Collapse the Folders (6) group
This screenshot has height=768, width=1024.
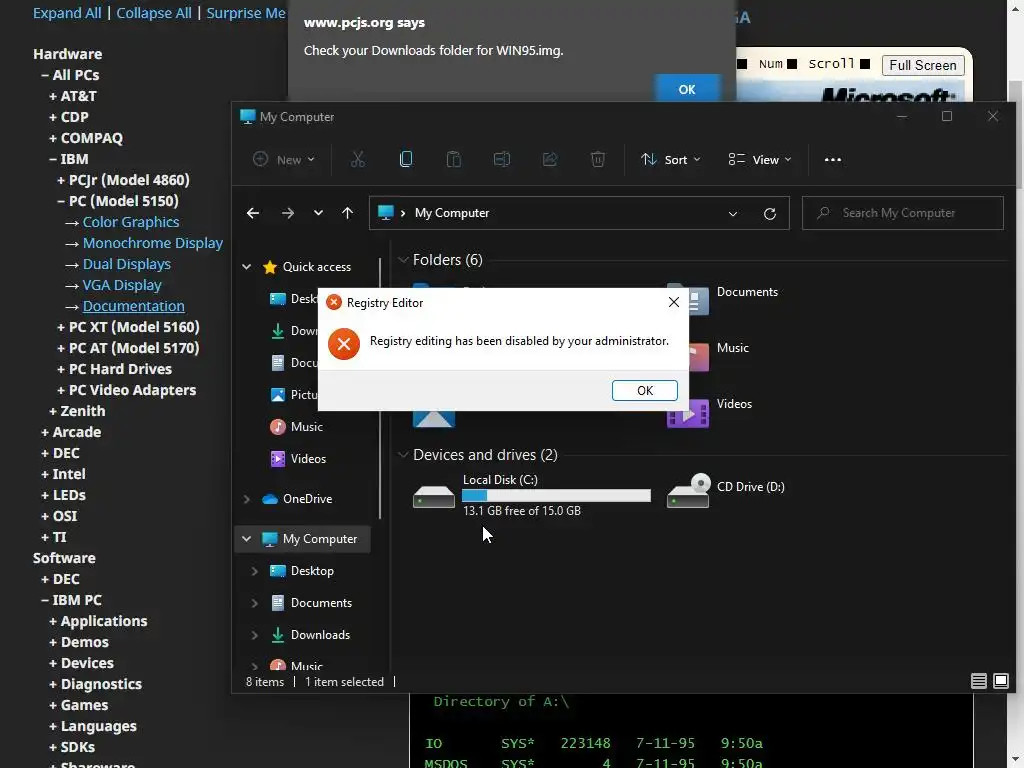(403, 260)
